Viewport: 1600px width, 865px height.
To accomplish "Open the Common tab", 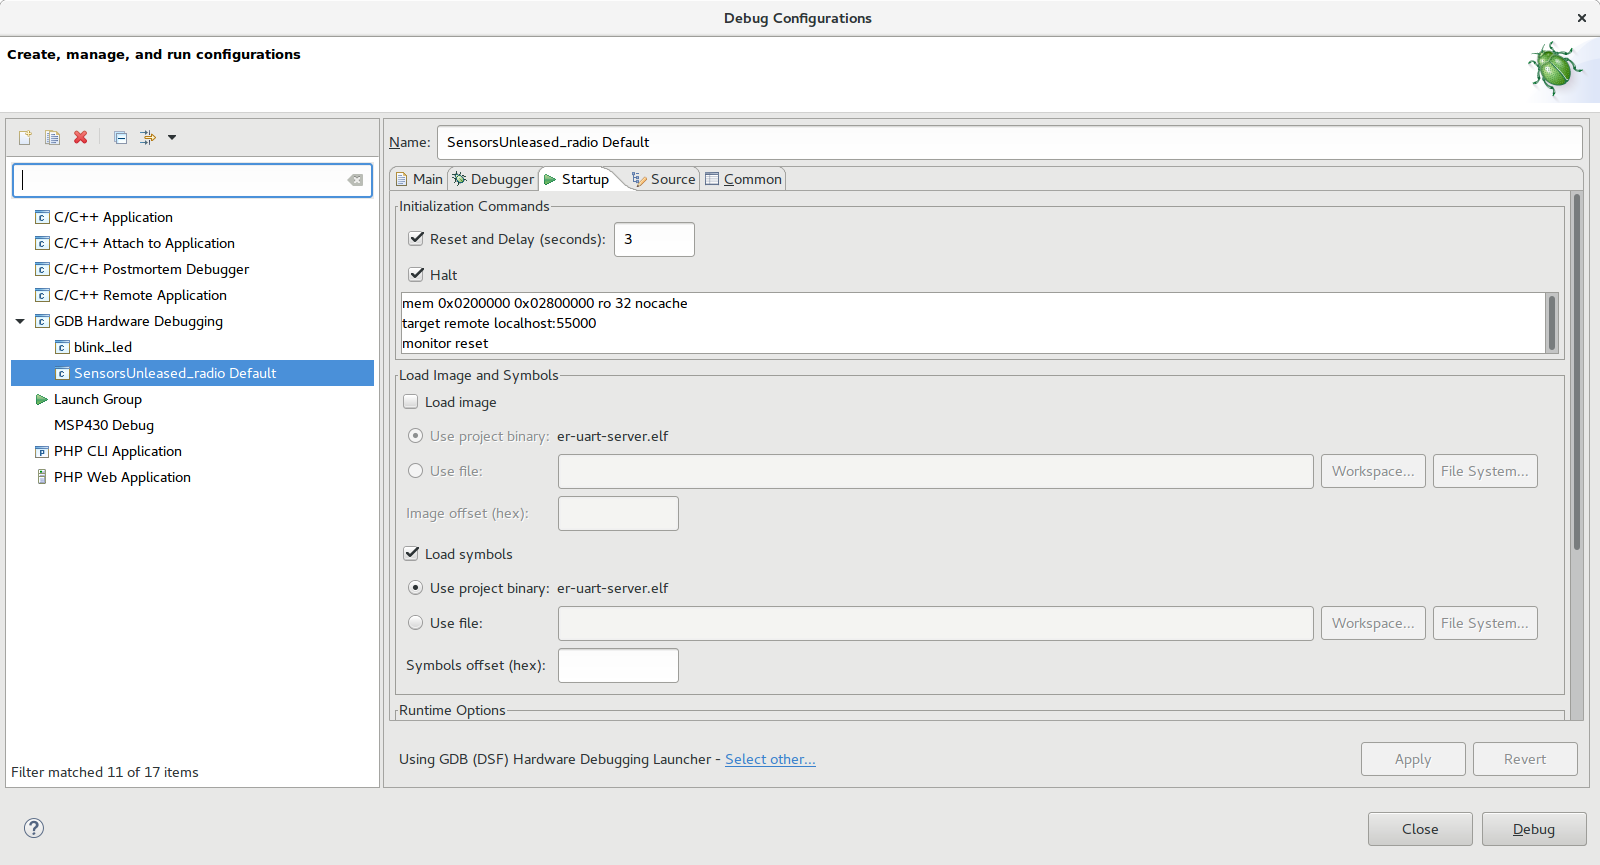I will pyautogui.click(x=743, y=179).
